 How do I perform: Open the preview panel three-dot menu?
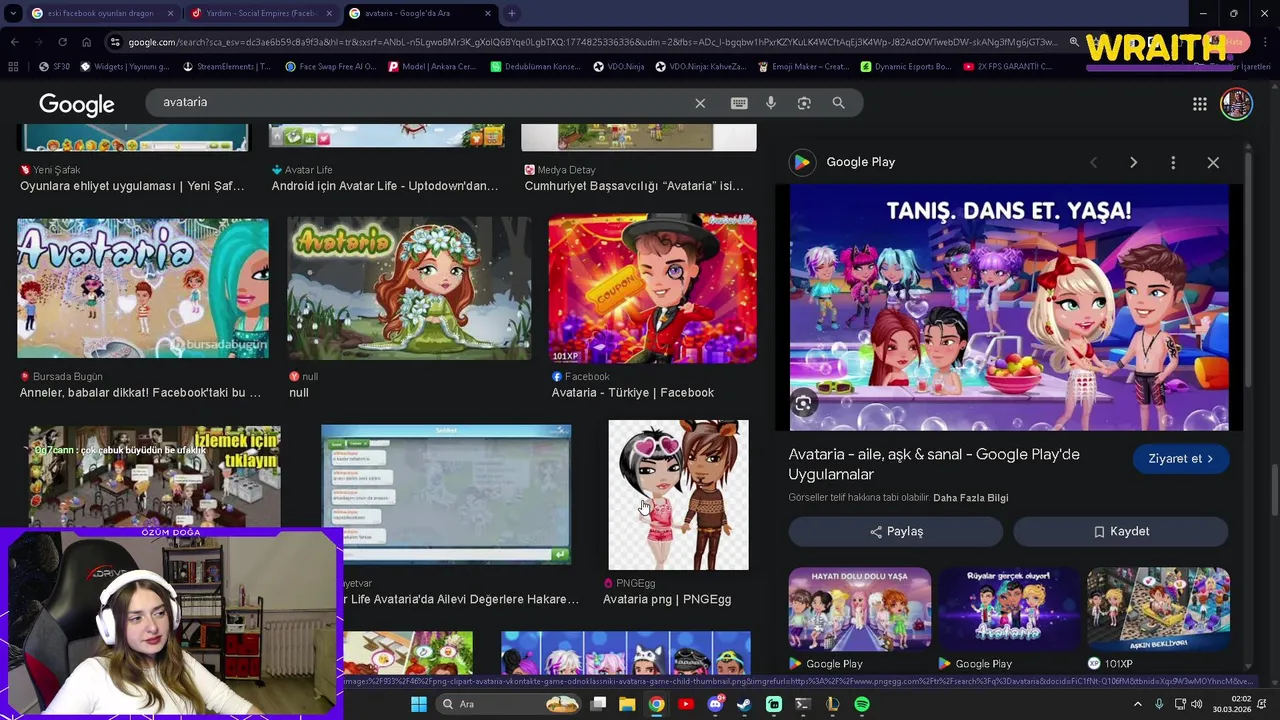coord(1173,162)
